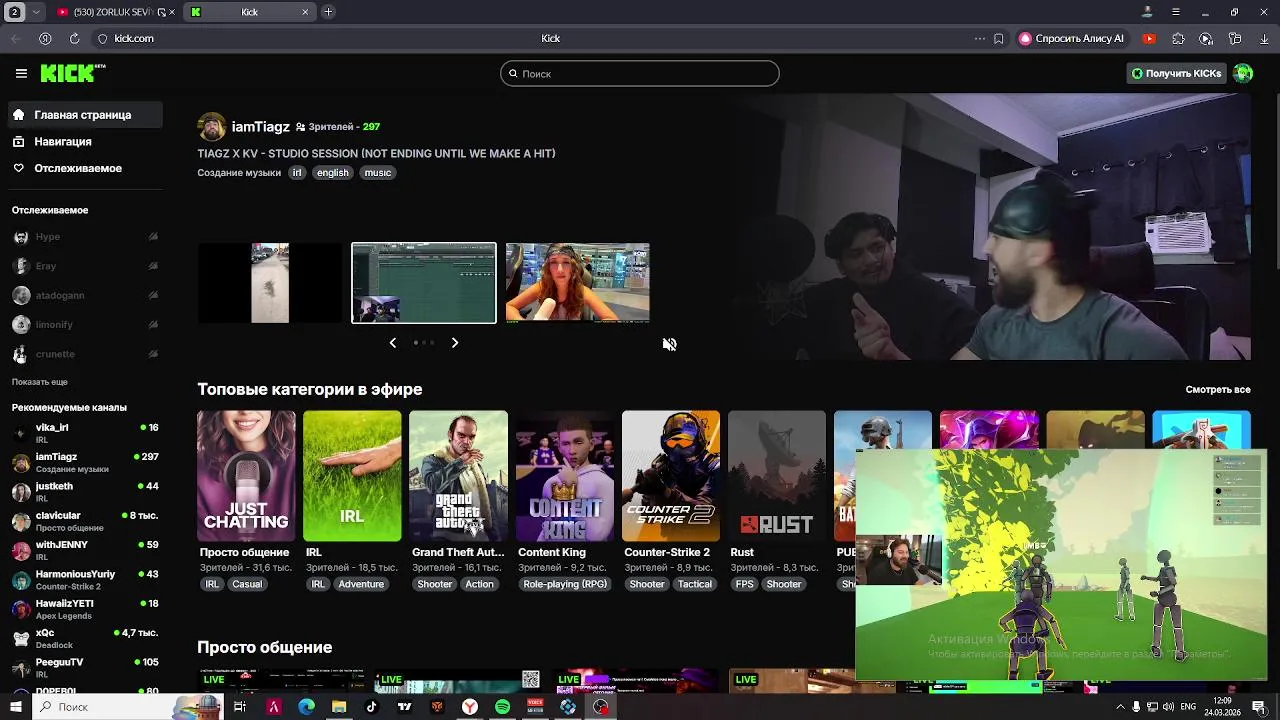The width and height of the screenshot is (1280, 720).
Task: Open the Rust category card
Action: coord(777,476)
